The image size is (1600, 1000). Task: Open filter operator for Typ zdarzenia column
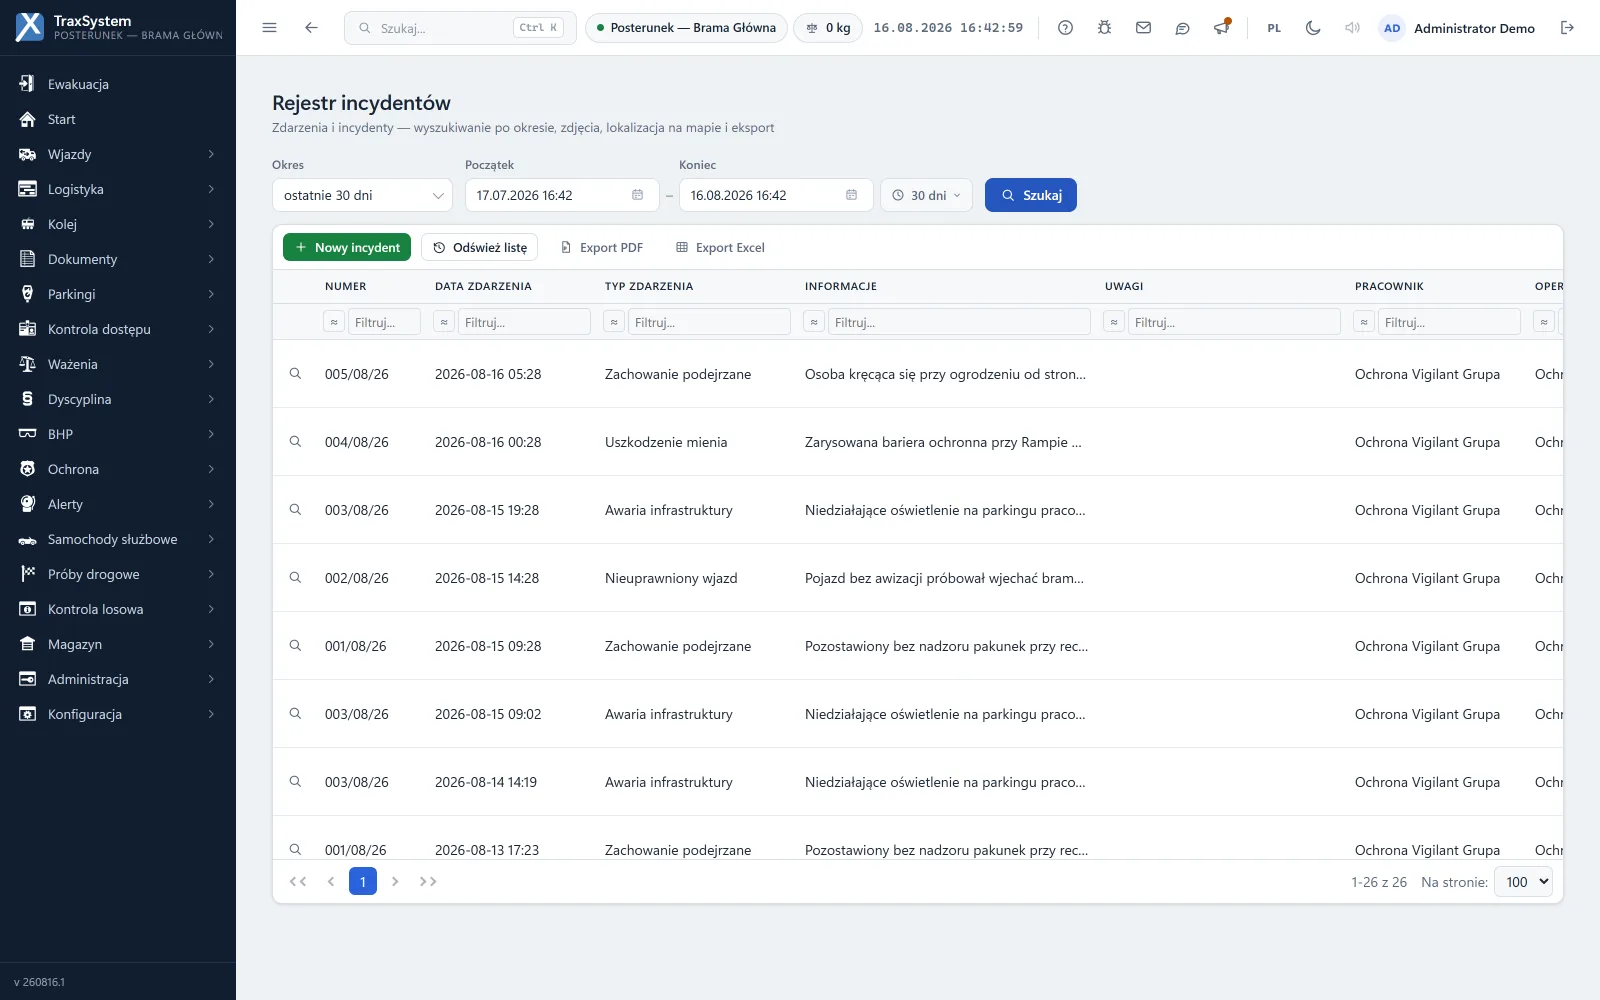pos(614,322)
